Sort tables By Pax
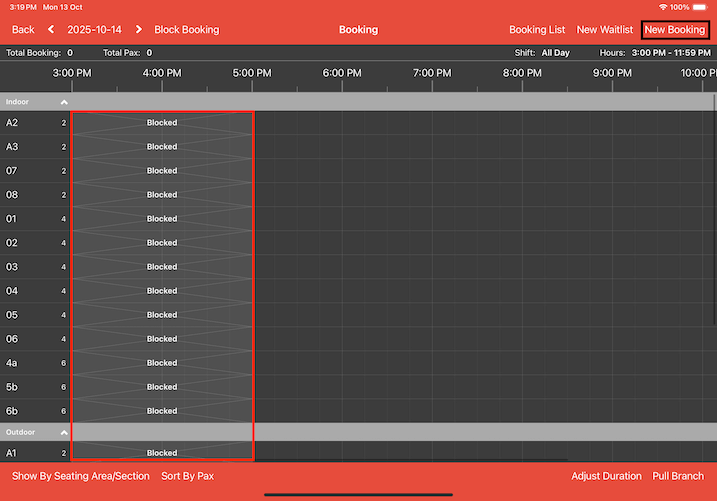 187,476
